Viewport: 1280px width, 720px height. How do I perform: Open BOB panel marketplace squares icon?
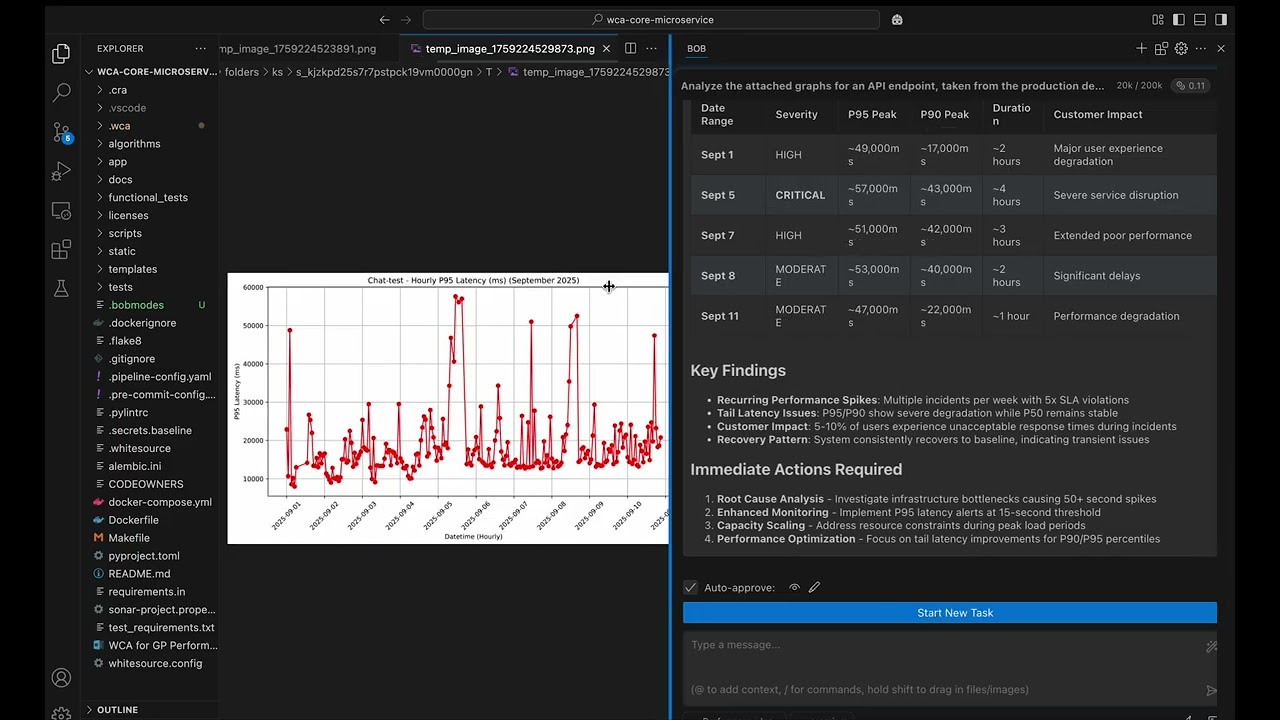coord(1161,48)
